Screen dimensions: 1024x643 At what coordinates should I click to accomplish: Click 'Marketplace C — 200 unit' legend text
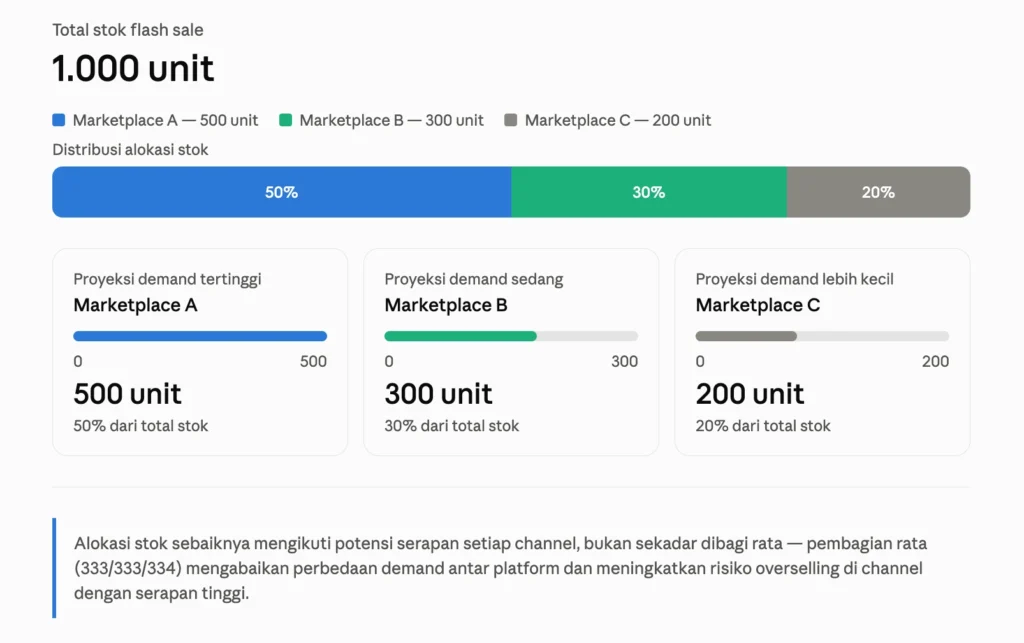pyautogui.click(x=618, y=120)
